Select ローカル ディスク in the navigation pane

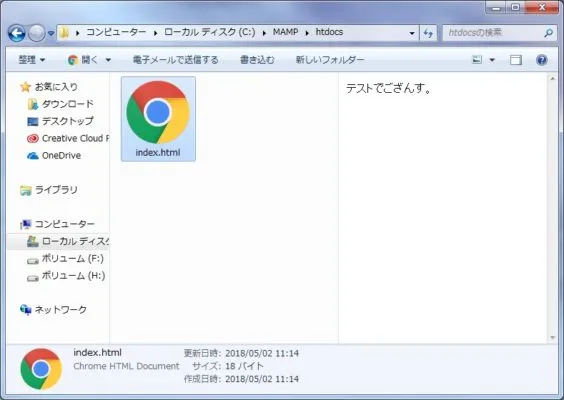pos(76,241)
